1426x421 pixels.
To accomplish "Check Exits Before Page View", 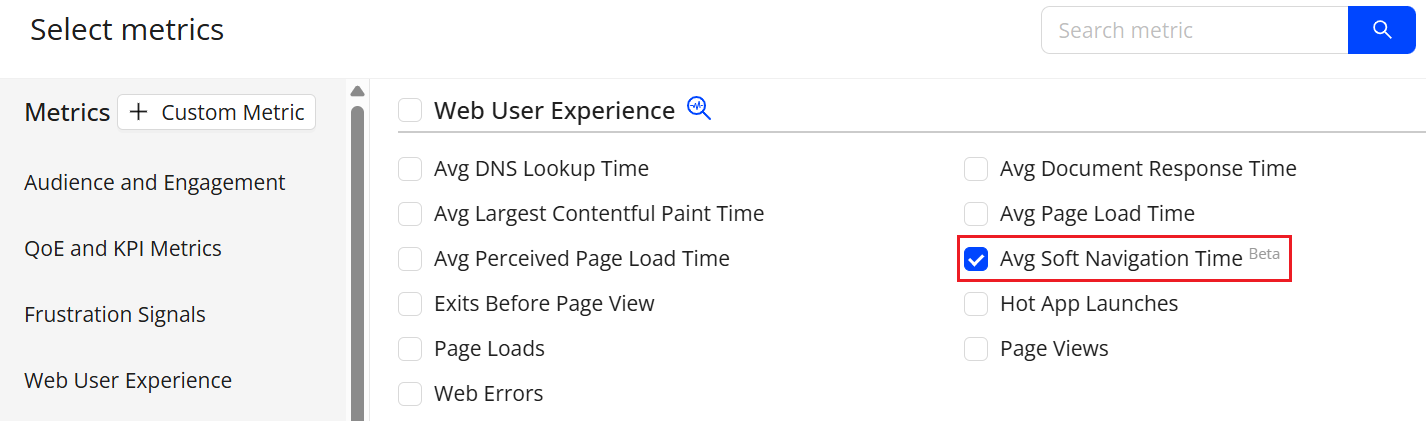I will coord(410,304).
